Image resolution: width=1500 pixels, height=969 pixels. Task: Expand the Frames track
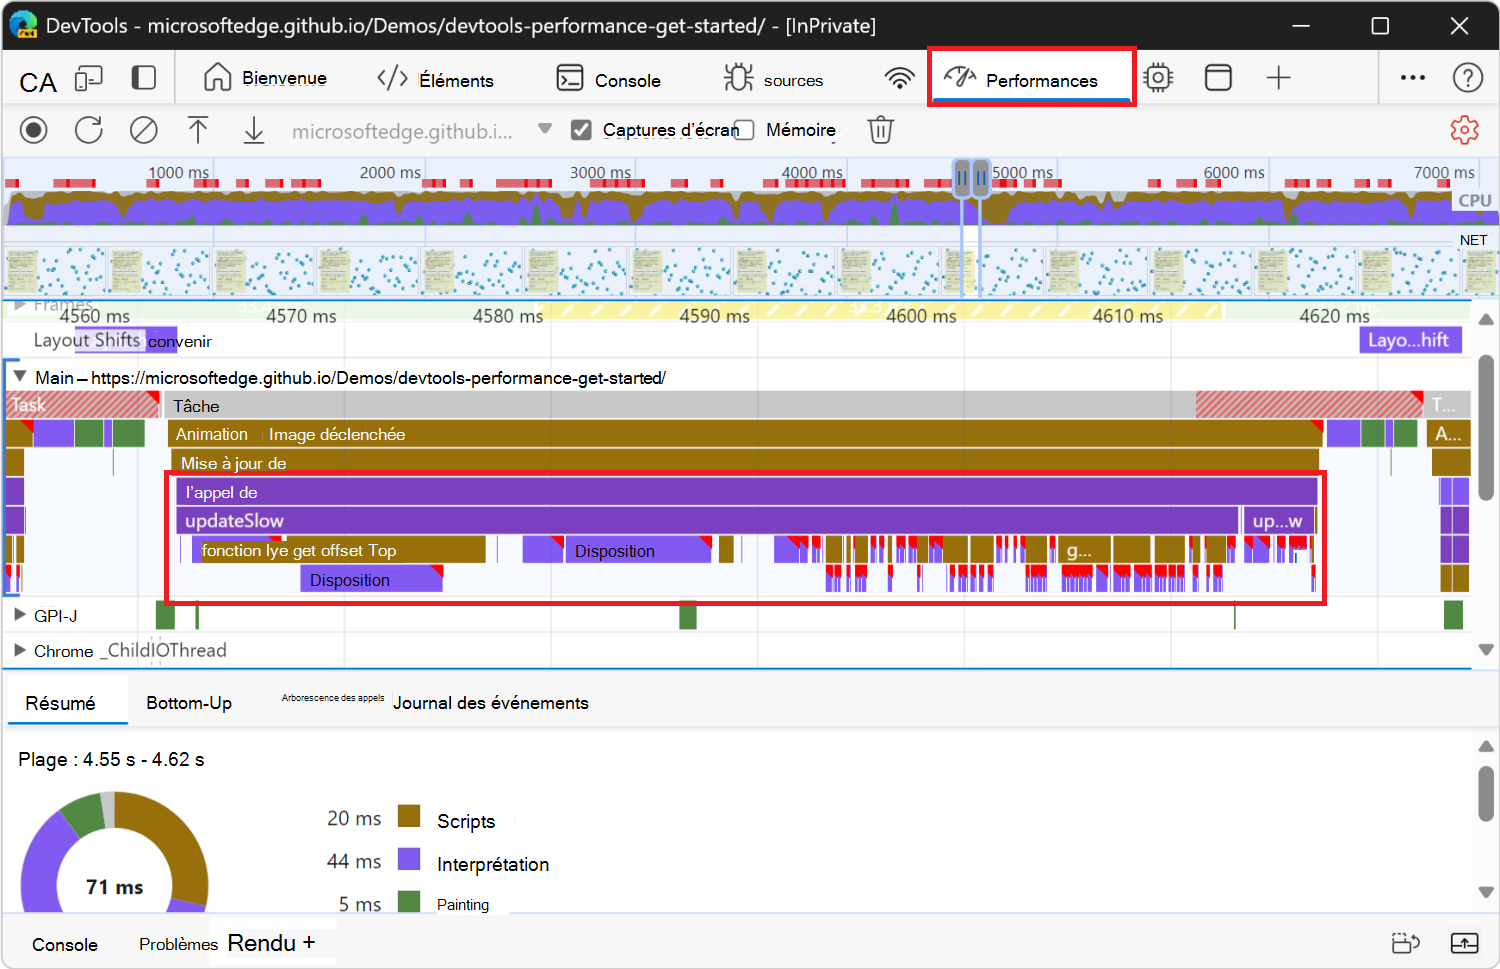pyautogui.click(x=19, y=305)
